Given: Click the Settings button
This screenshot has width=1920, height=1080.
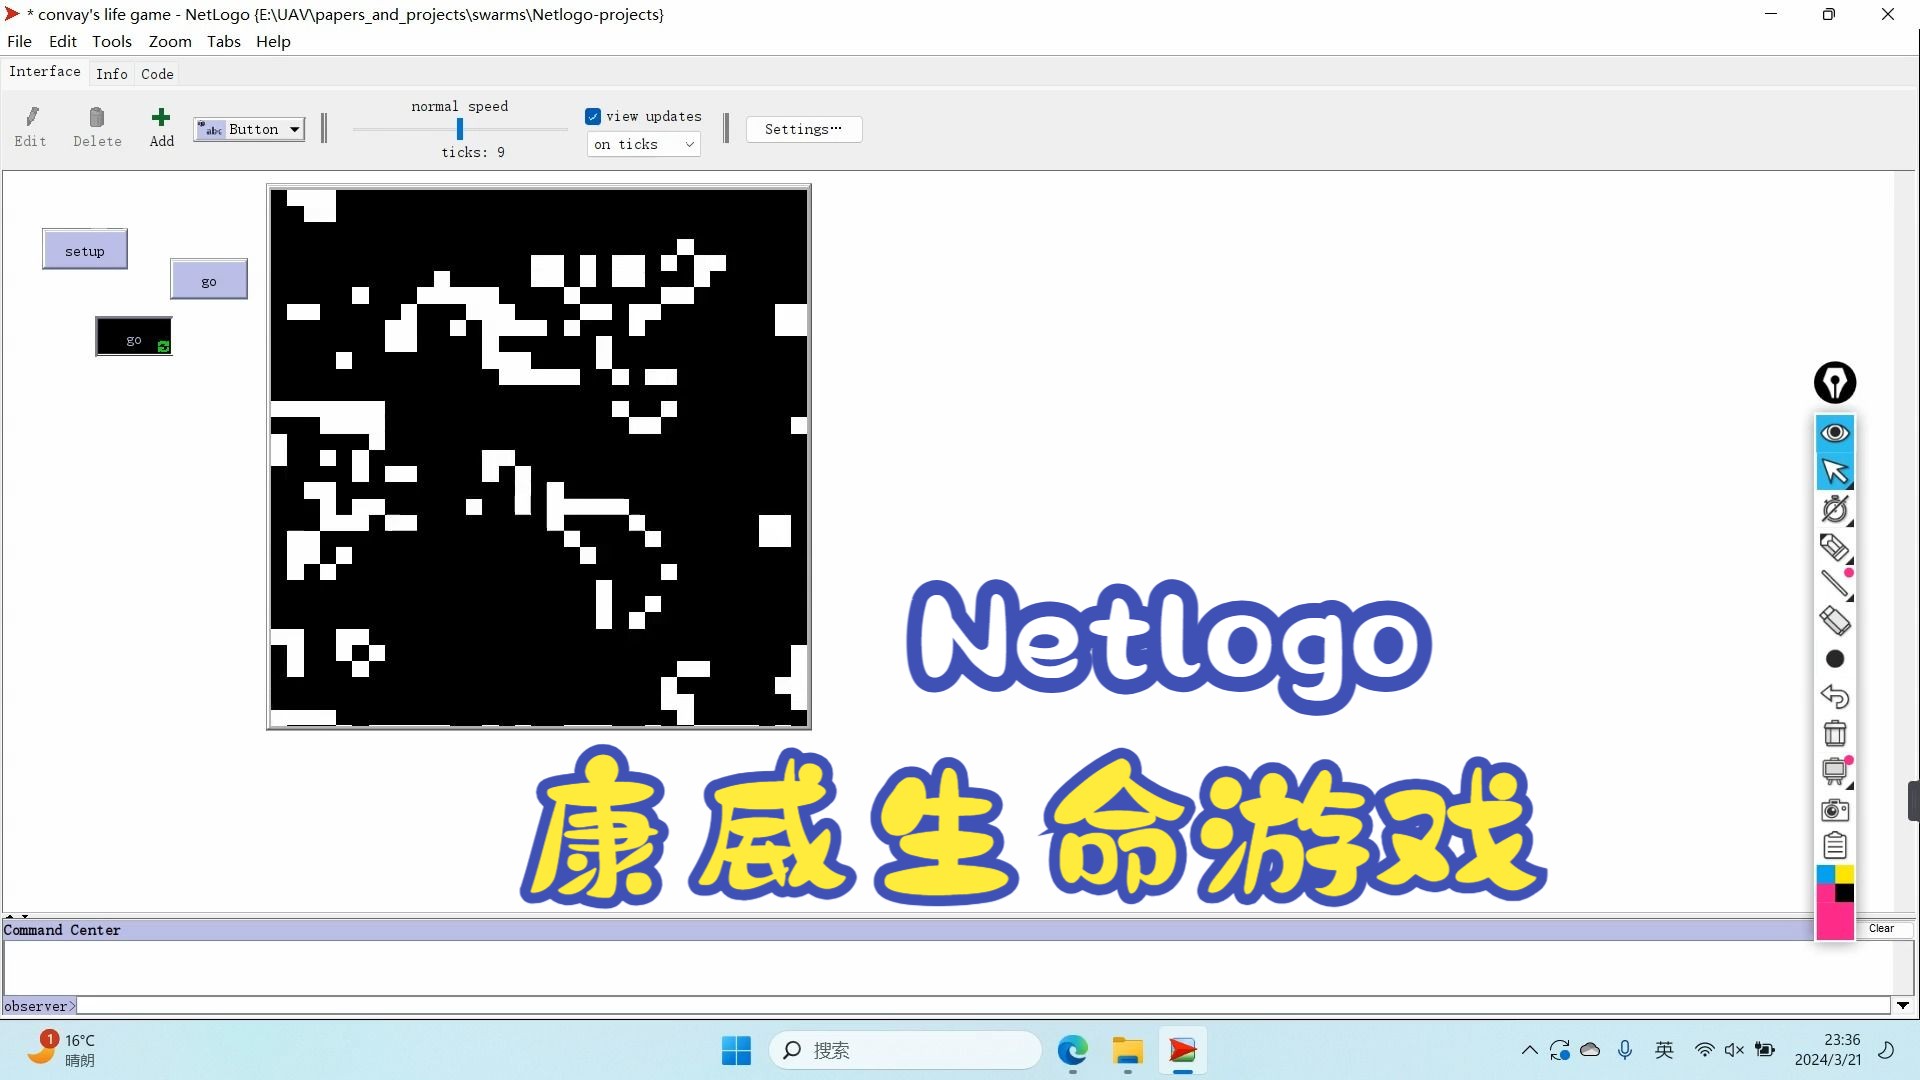Looking at the screenshot, I should tap(802, 128).
